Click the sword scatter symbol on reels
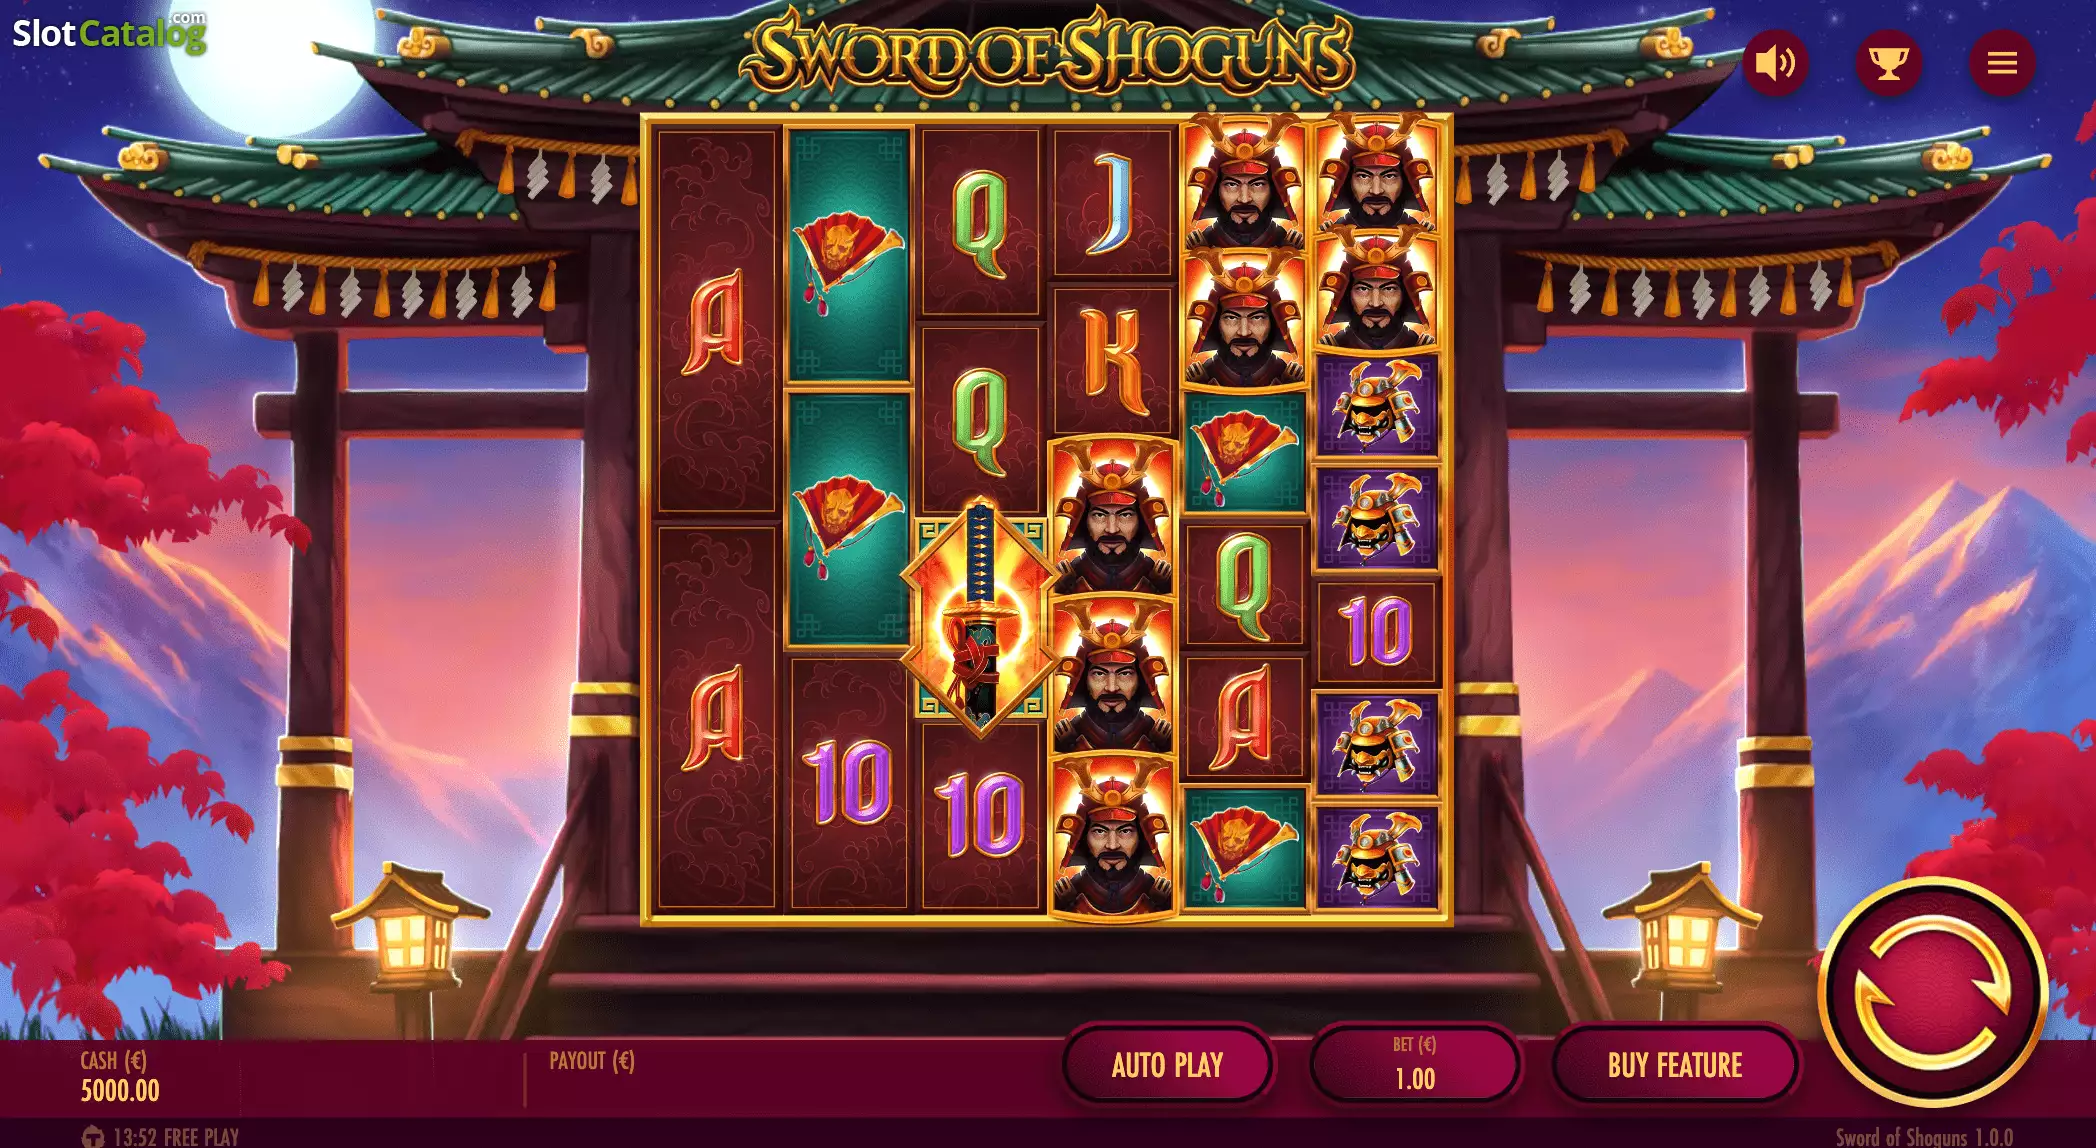Screen dimensions: 2096x1148 [981, 618]
